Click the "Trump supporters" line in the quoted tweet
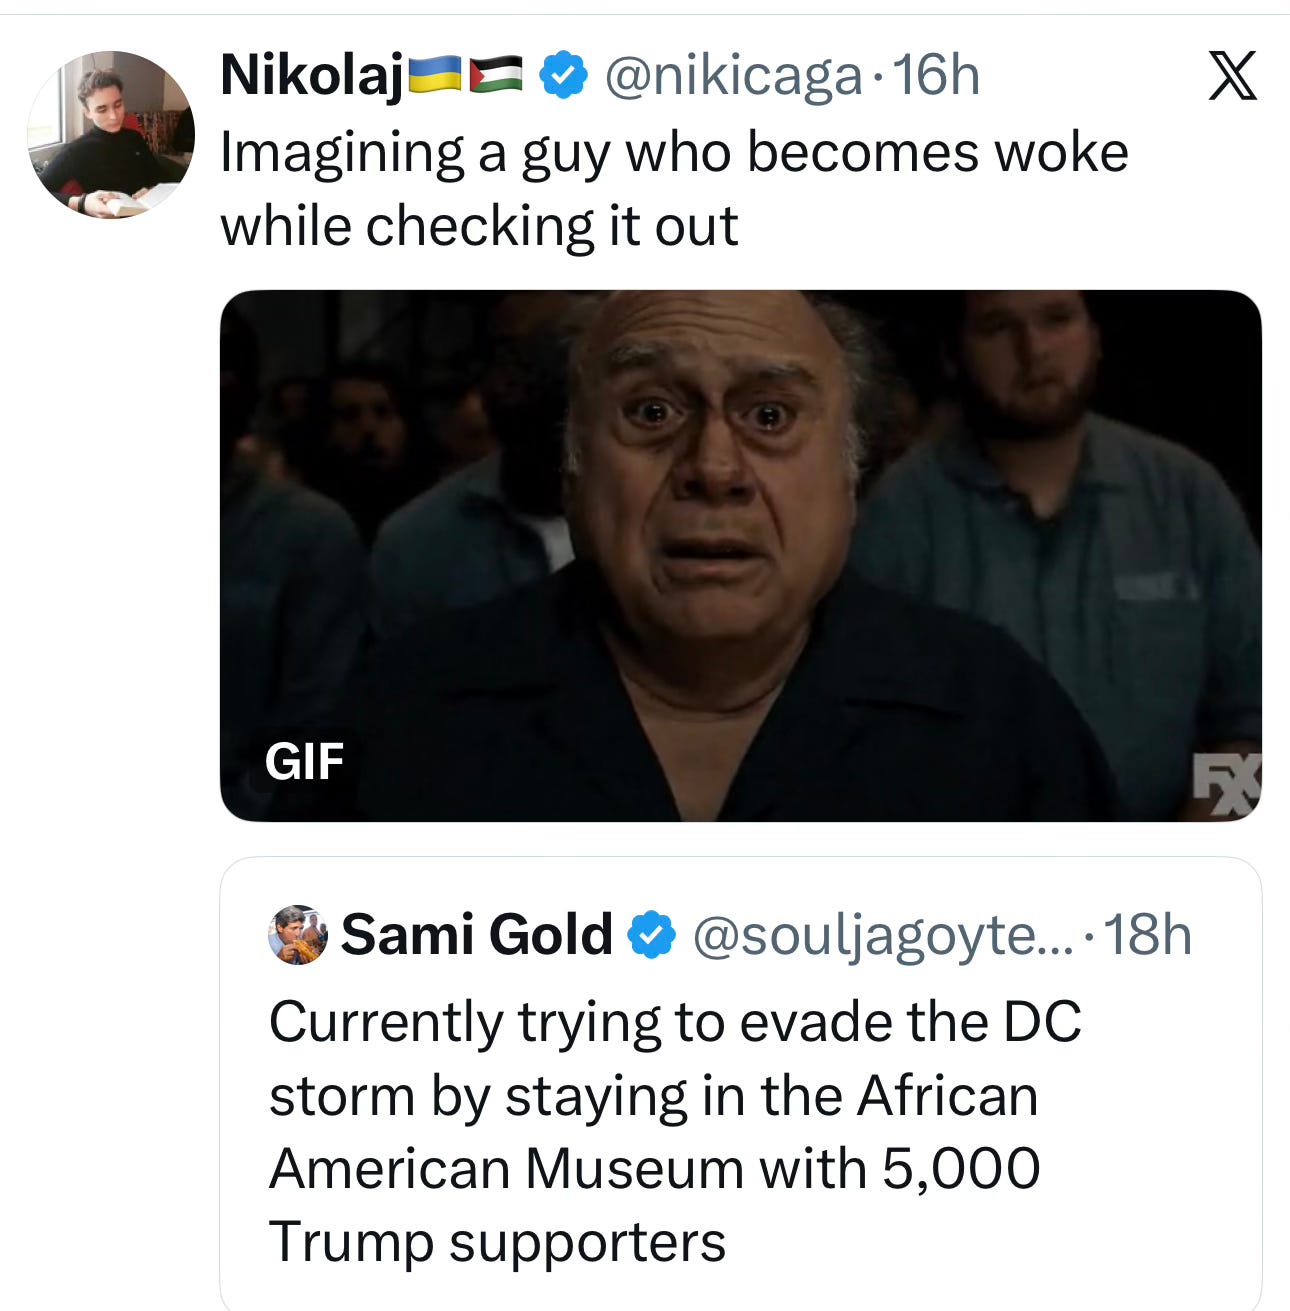 tap(497, 1243)
